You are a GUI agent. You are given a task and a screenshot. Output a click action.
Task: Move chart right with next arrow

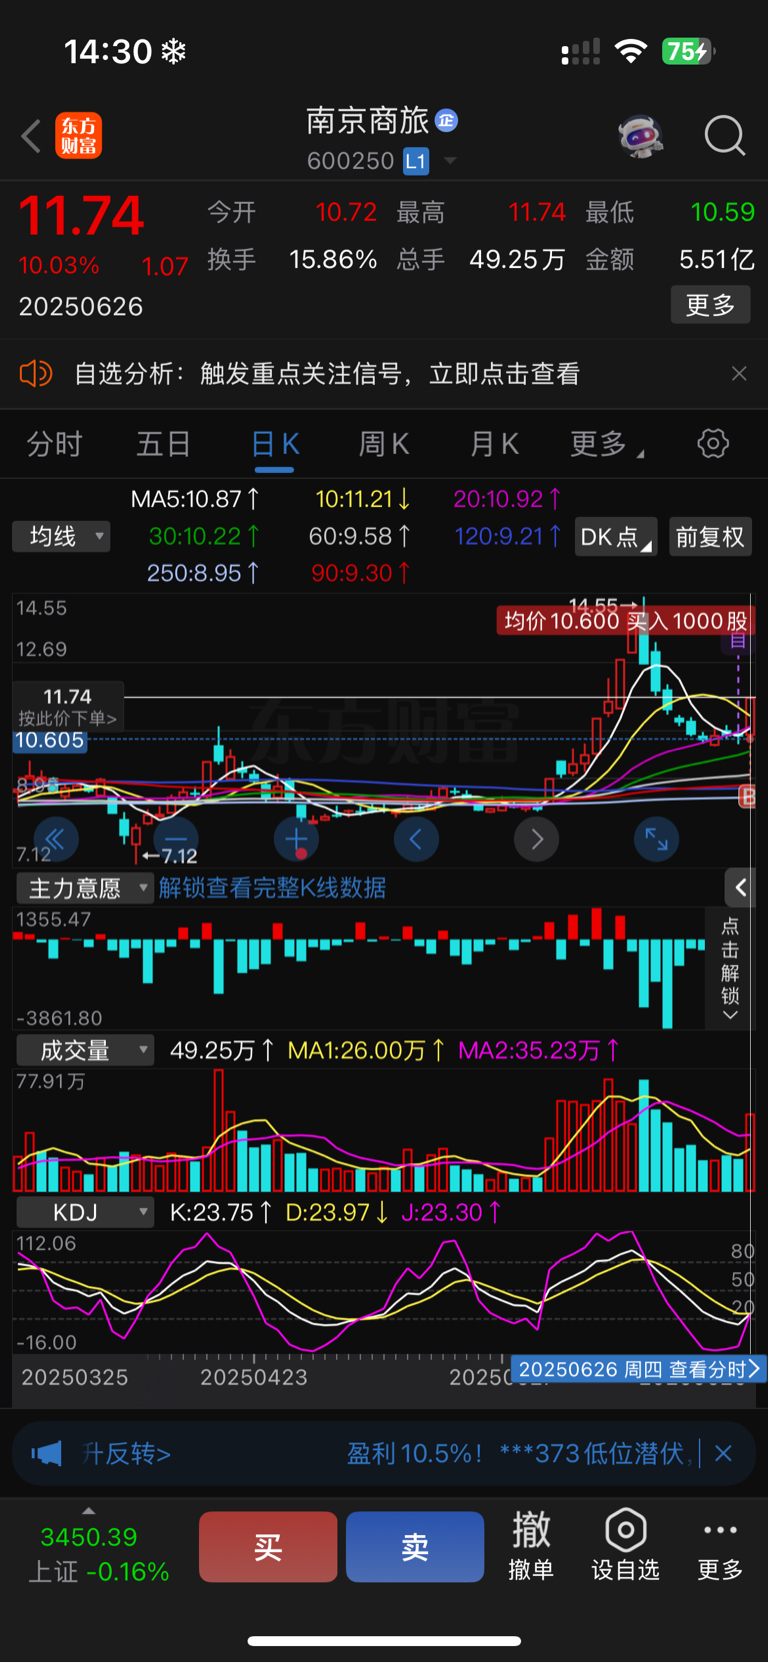point(536,839)
